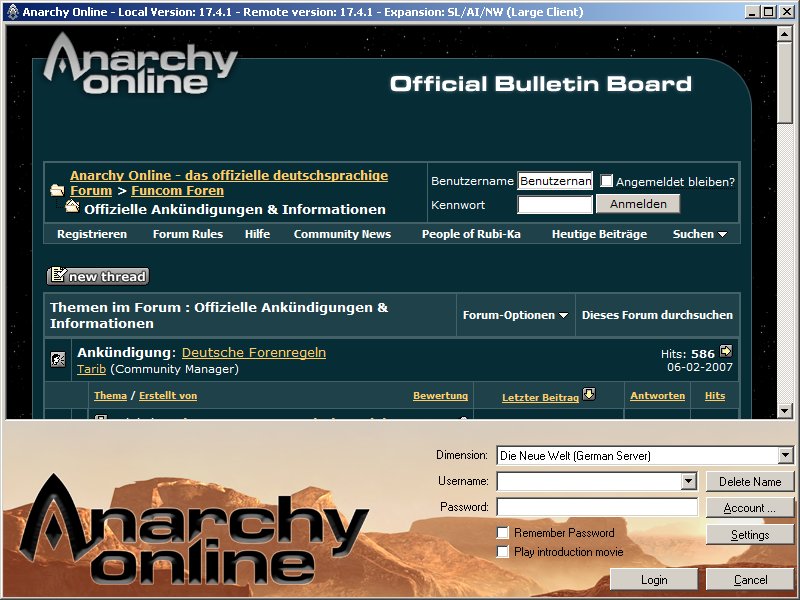Sort by the Erstellt von link

[168, 395]
